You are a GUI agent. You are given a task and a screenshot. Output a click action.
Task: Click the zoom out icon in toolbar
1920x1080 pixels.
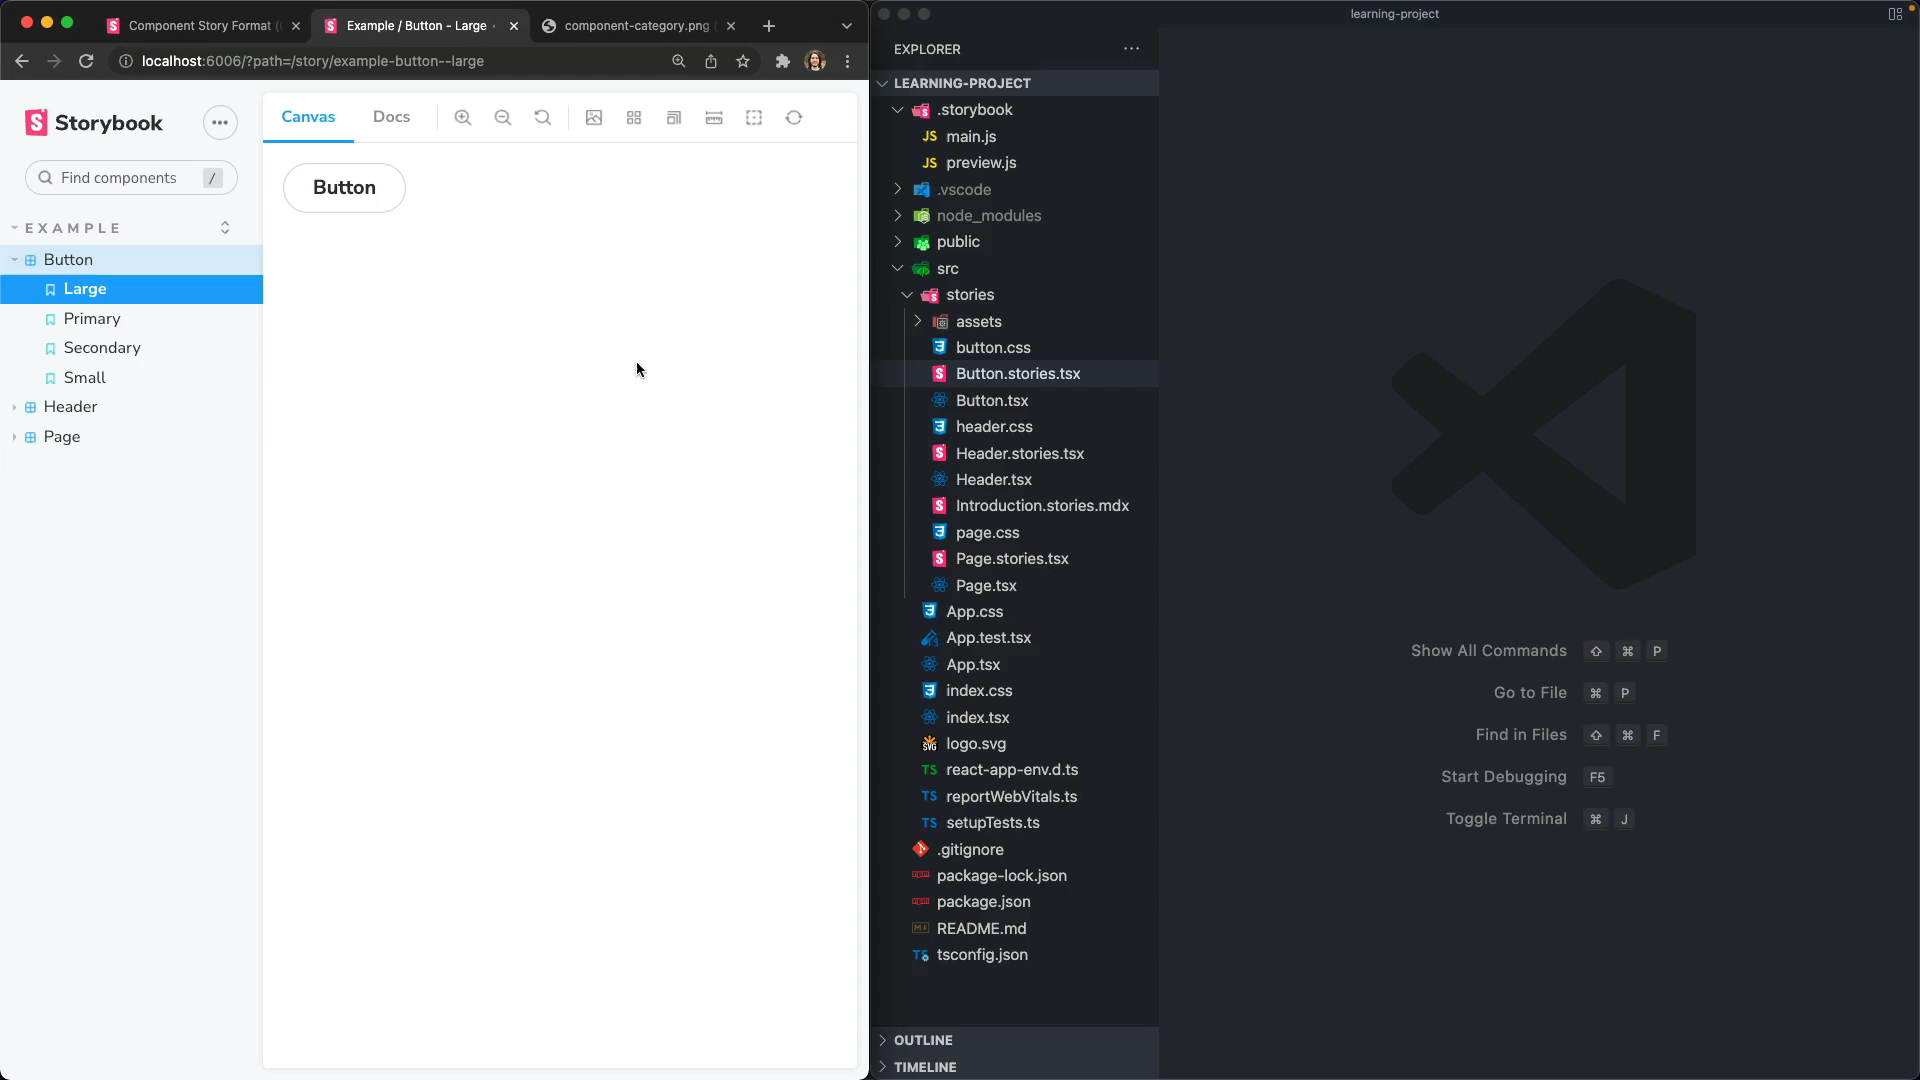[x=502, y=117]
